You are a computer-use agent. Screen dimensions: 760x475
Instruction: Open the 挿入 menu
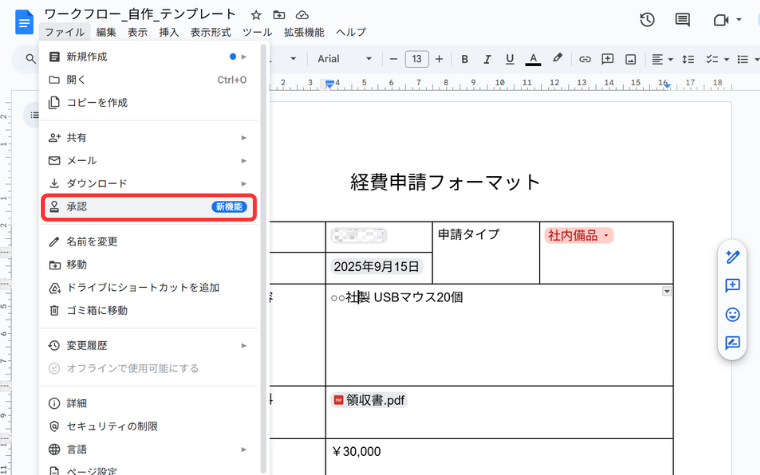click(169, 32)
